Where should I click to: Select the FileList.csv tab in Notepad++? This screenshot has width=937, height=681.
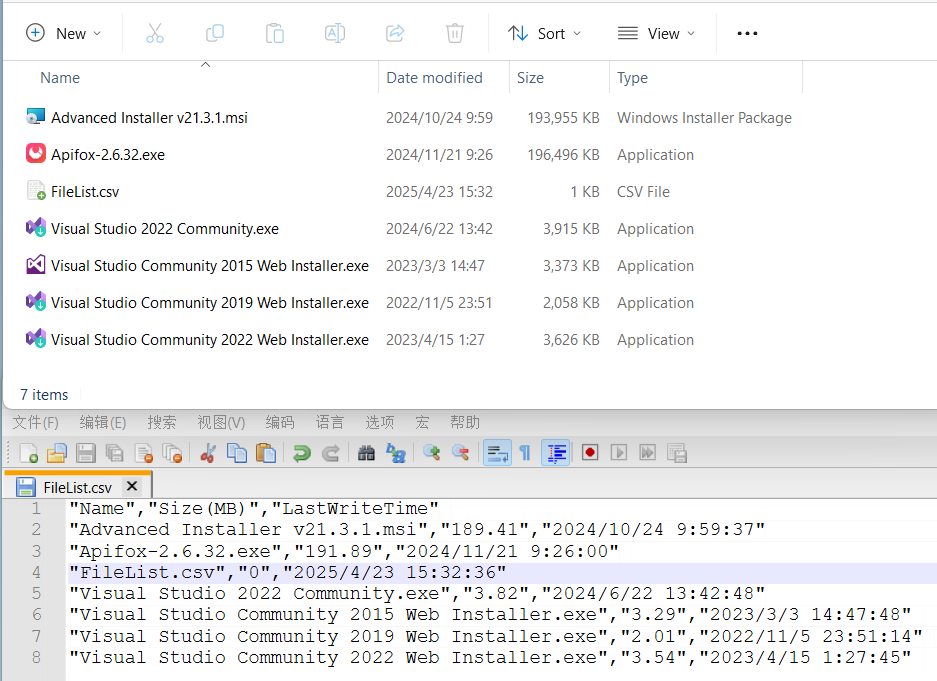(x=77, y=487)
